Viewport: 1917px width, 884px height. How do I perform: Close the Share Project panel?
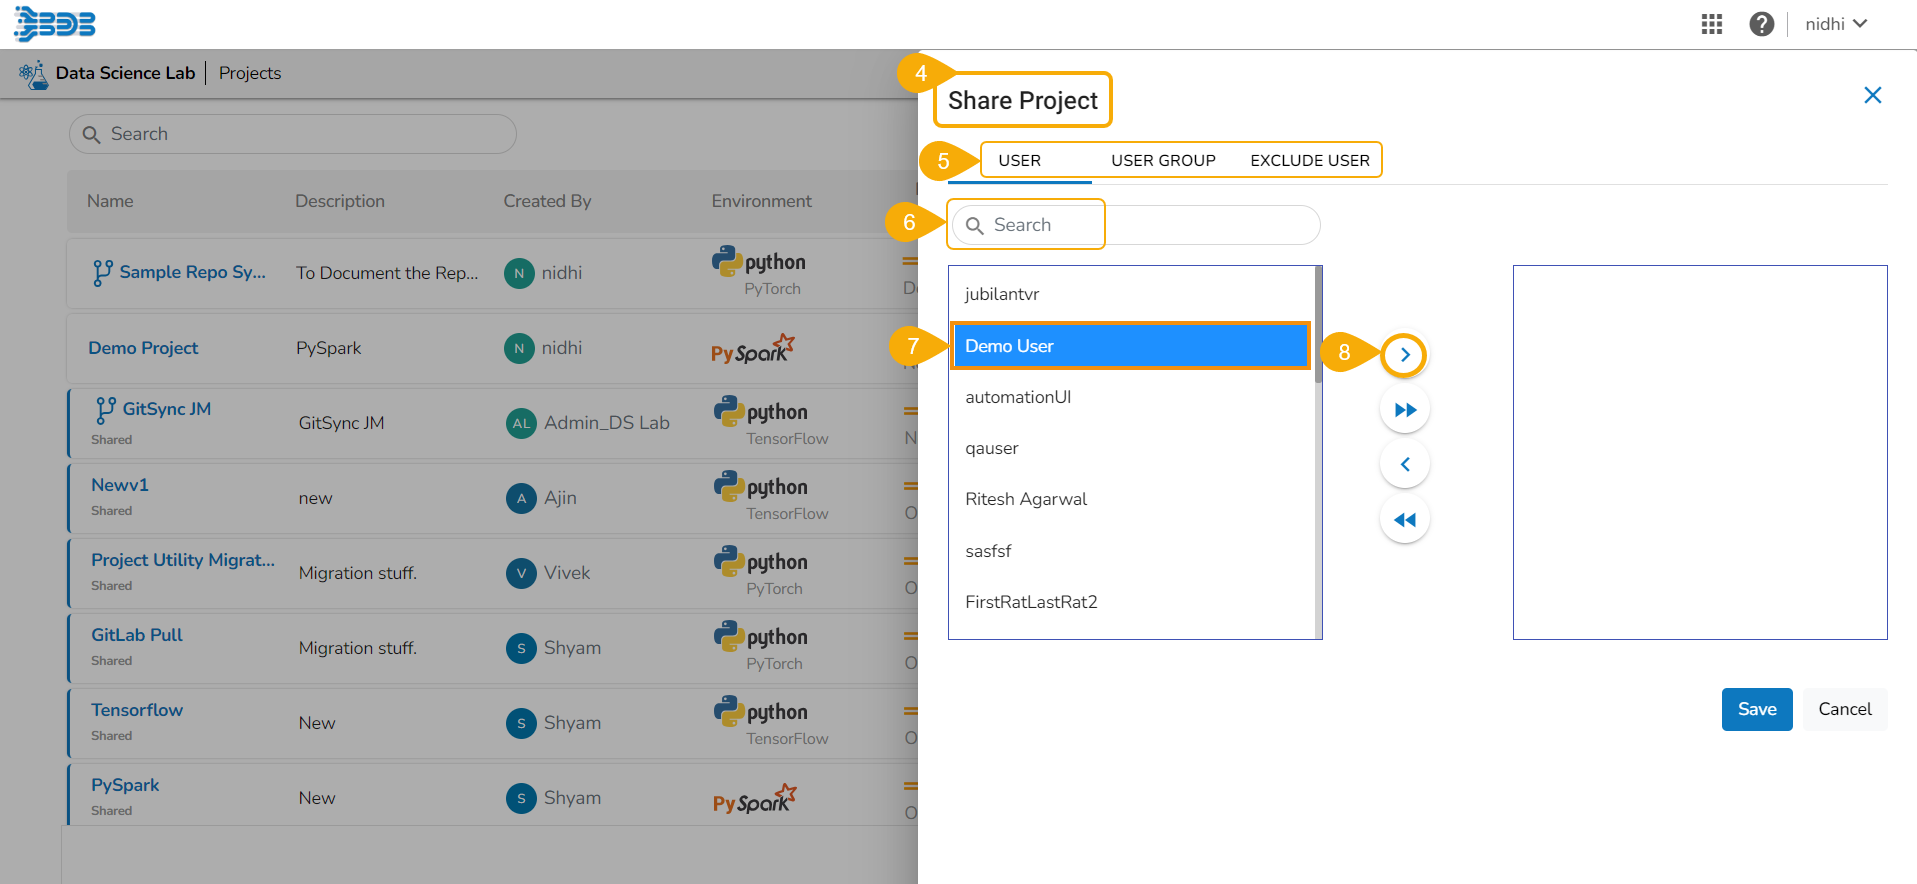(1872, 95)
